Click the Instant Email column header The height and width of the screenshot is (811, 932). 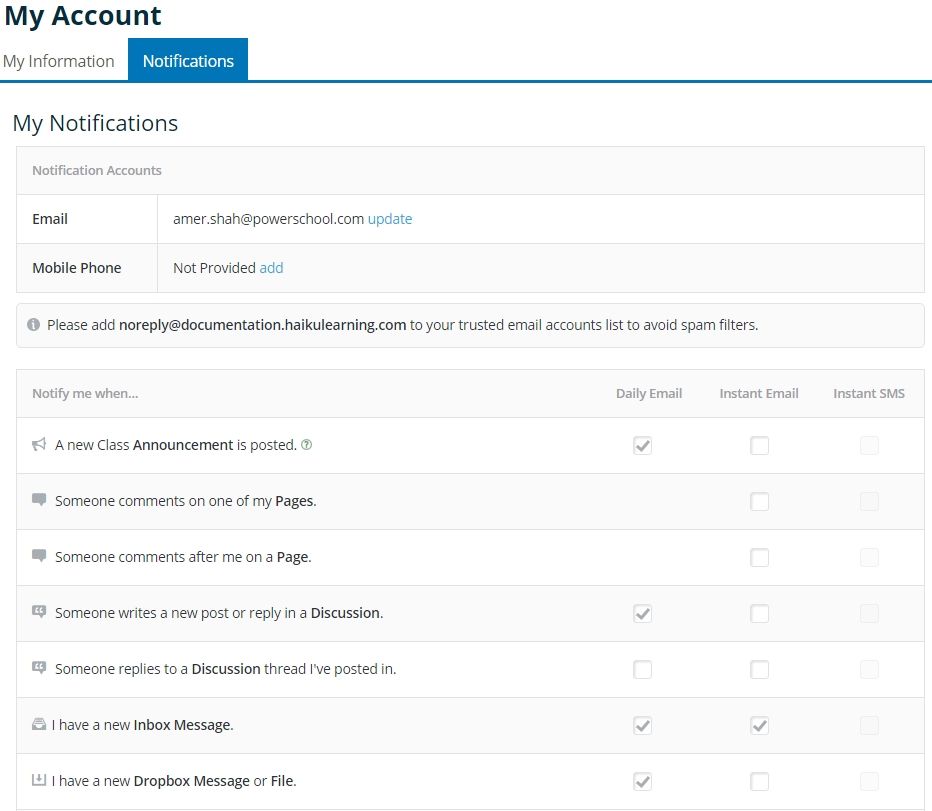click(759, 393)
